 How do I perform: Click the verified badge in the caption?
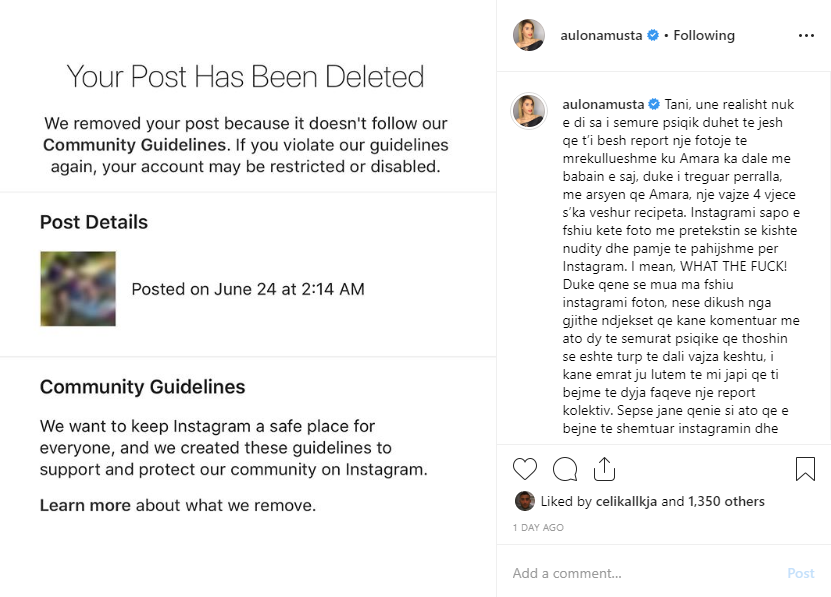tap(655, 104)
